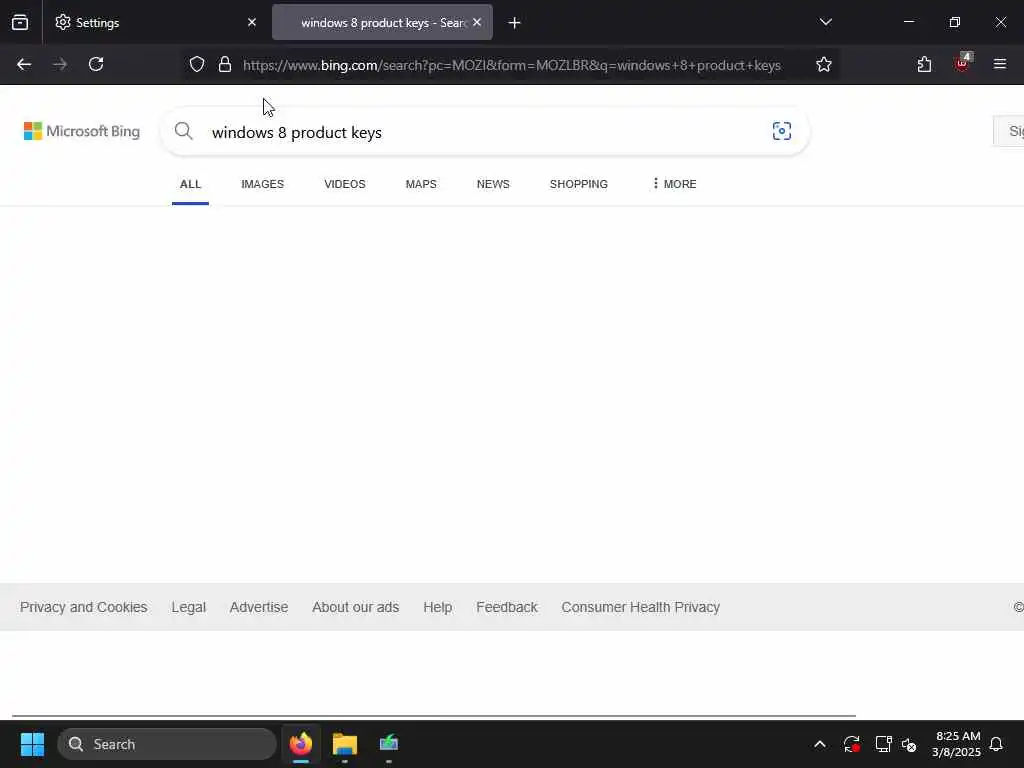Viewport: 1024px width, 768px height.
Task: Switch to NEWS results
Action: point(493,184)
